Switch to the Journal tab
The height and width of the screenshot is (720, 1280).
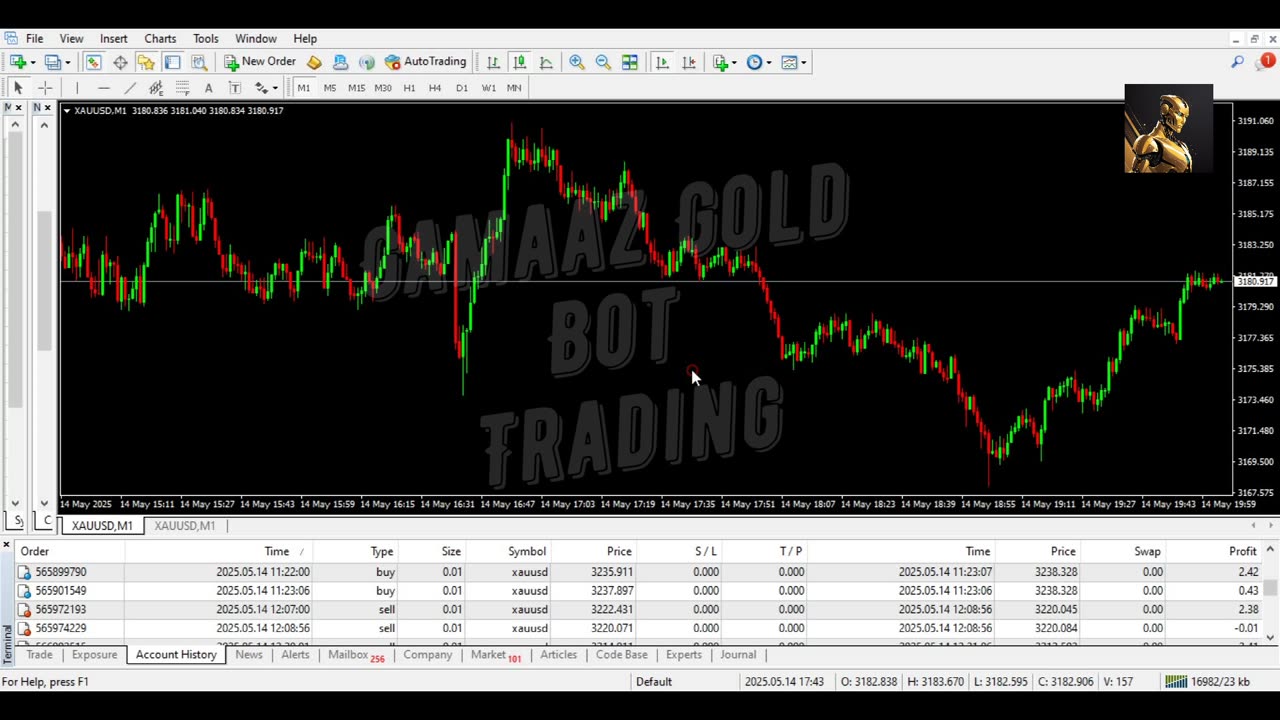pyautogui.click(x=738, y=654)
